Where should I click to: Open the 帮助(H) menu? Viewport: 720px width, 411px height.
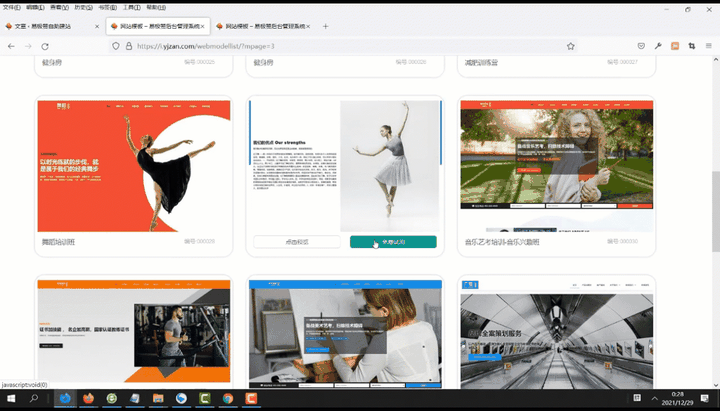coord(156,8)
